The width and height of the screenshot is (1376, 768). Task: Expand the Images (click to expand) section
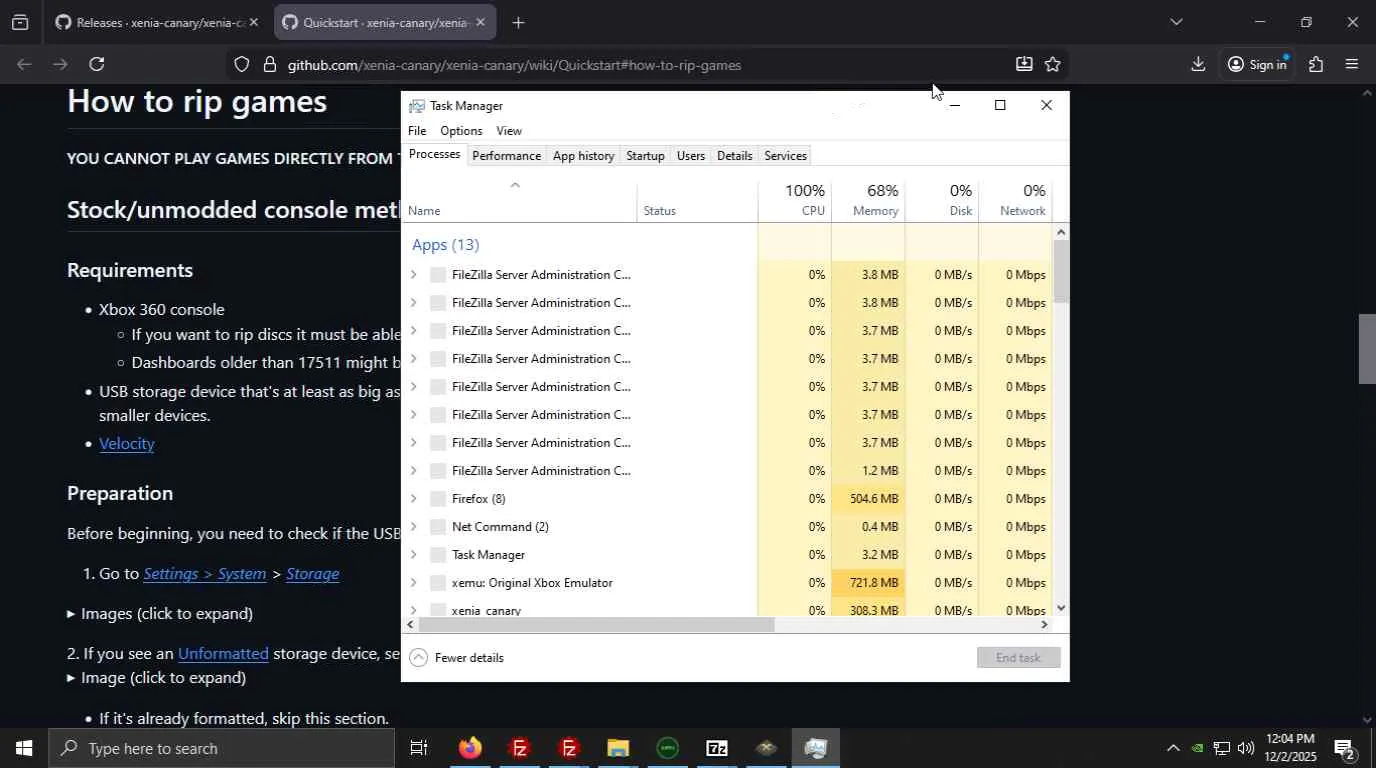pos(160,614)
